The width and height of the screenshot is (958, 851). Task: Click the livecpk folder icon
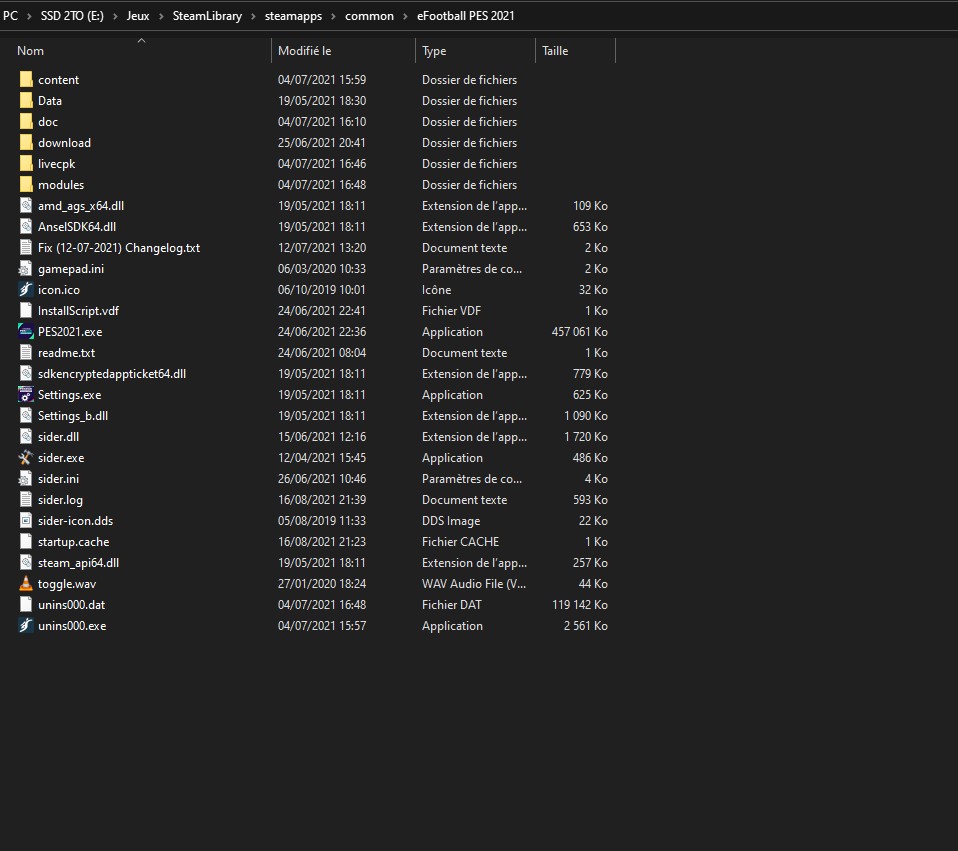coord(26,164)
